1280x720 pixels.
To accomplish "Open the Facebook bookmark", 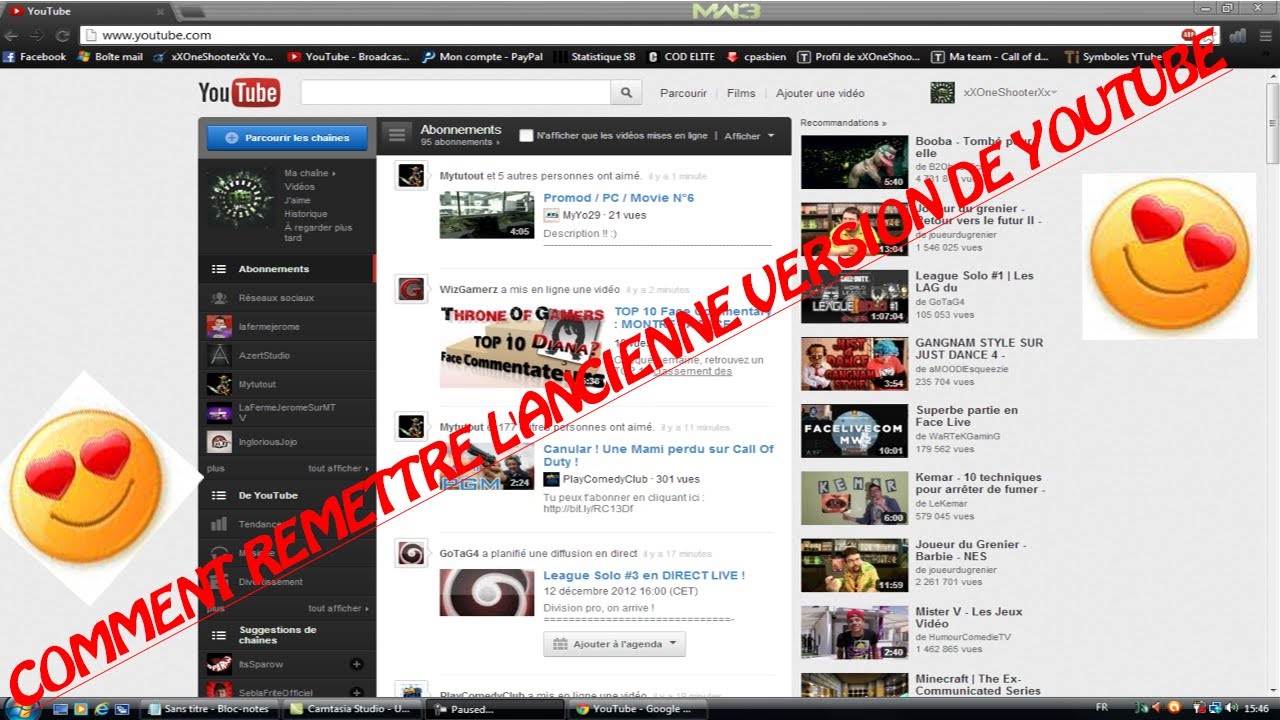I will [35, 57].
